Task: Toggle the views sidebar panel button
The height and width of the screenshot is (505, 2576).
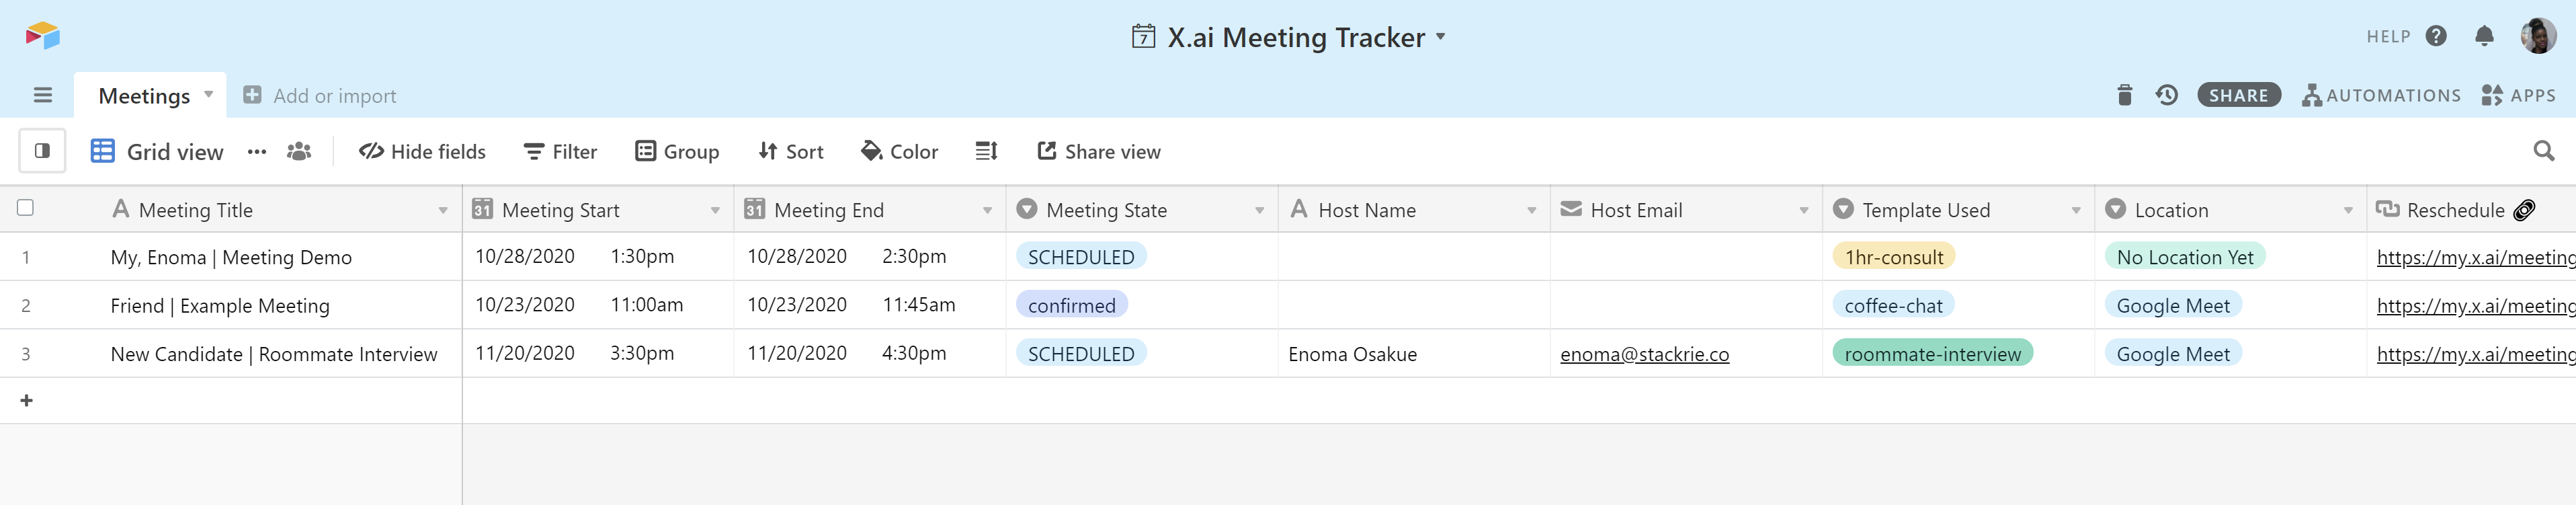Action: (42, 151)
